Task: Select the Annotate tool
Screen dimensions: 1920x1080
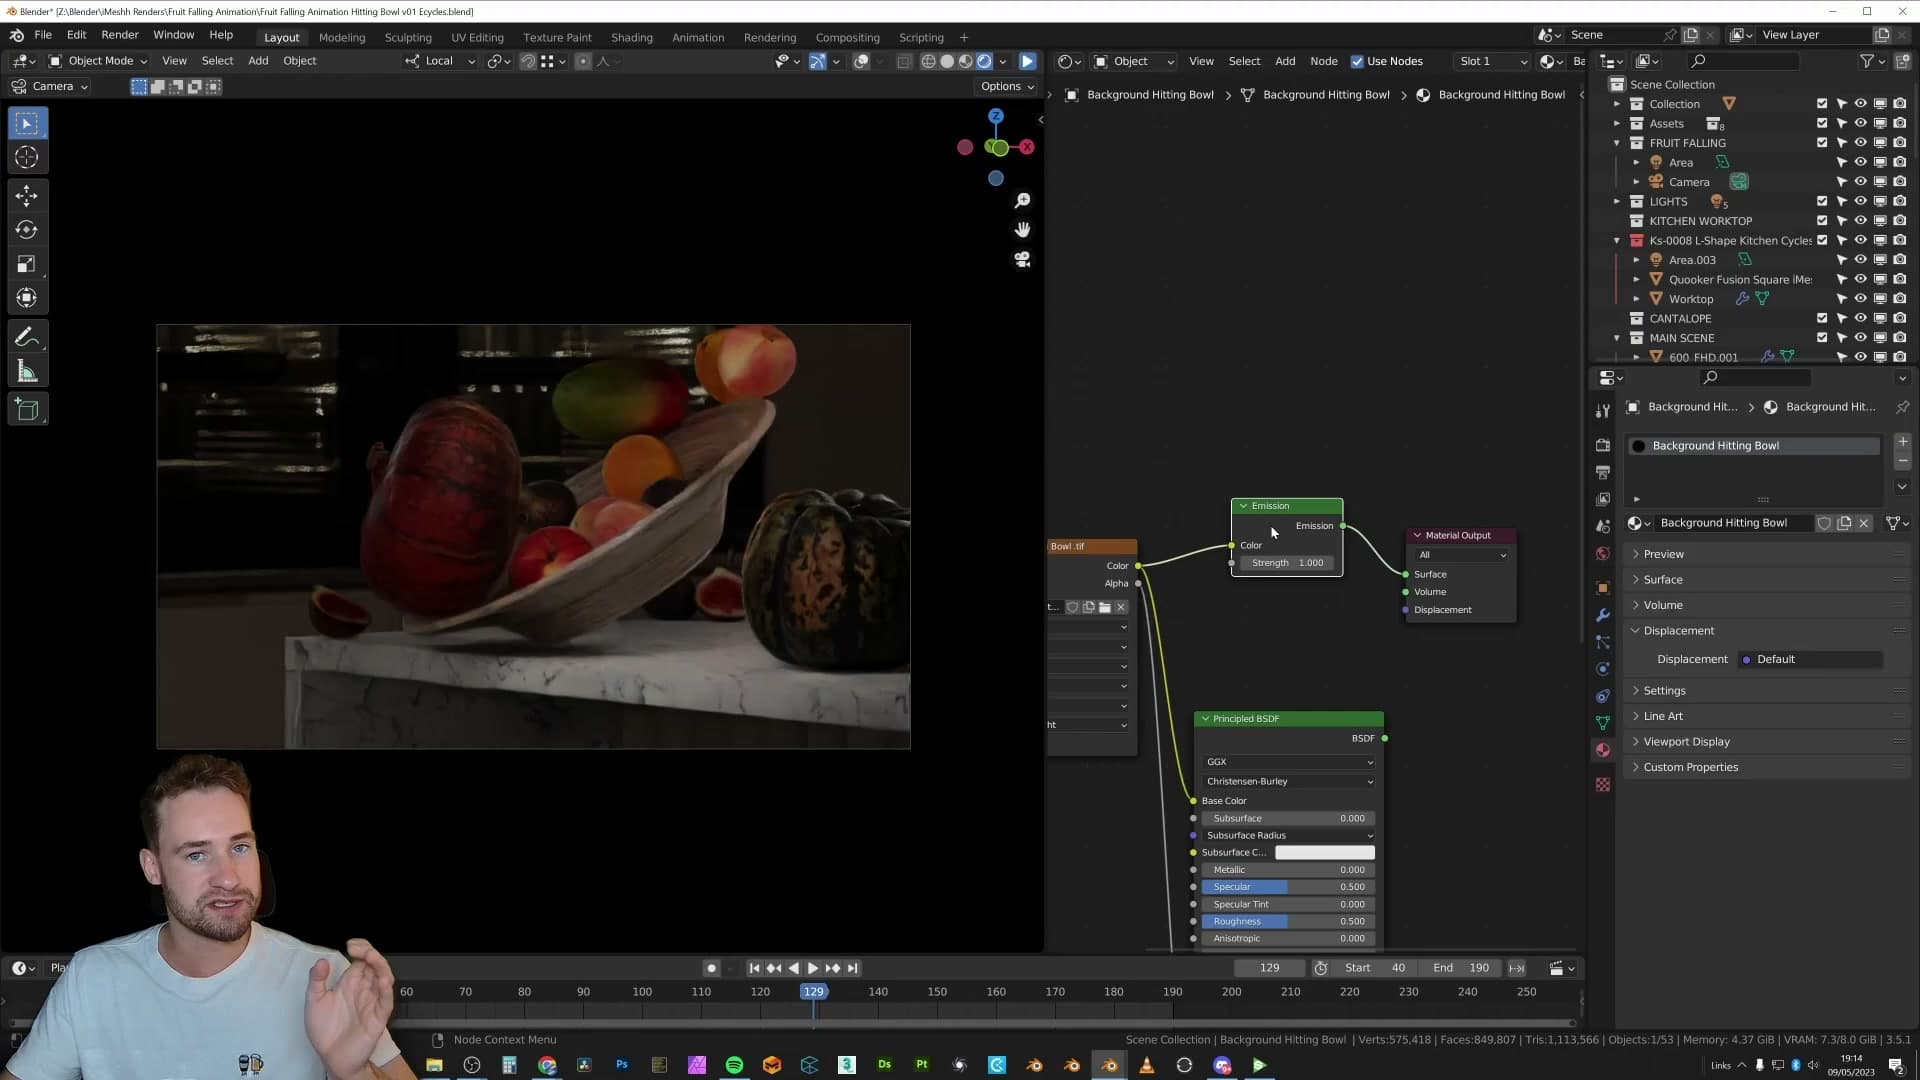Action: [27, 337]
